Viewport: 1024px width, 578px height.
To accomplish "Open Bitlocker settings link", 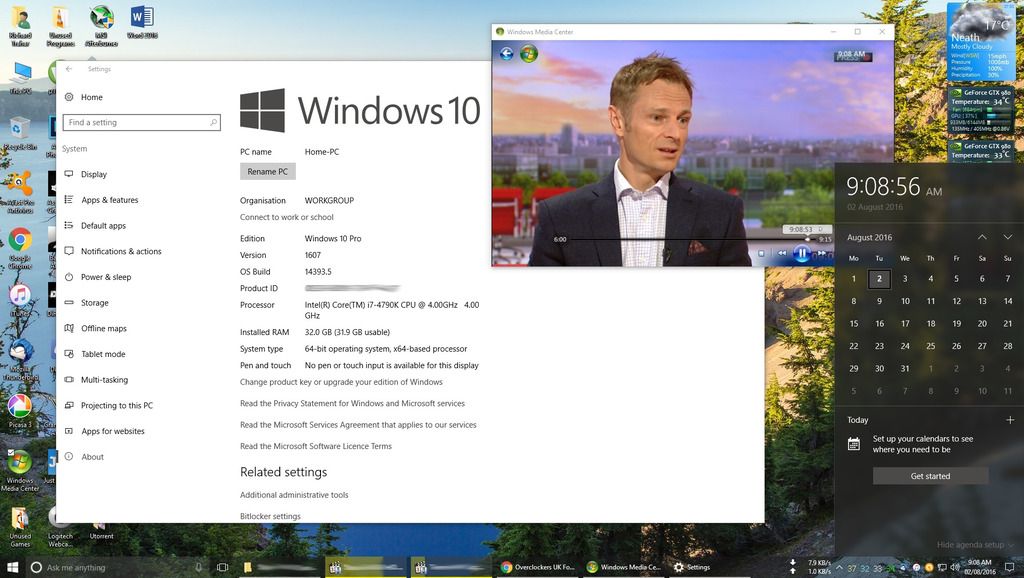I will [270, 517].
